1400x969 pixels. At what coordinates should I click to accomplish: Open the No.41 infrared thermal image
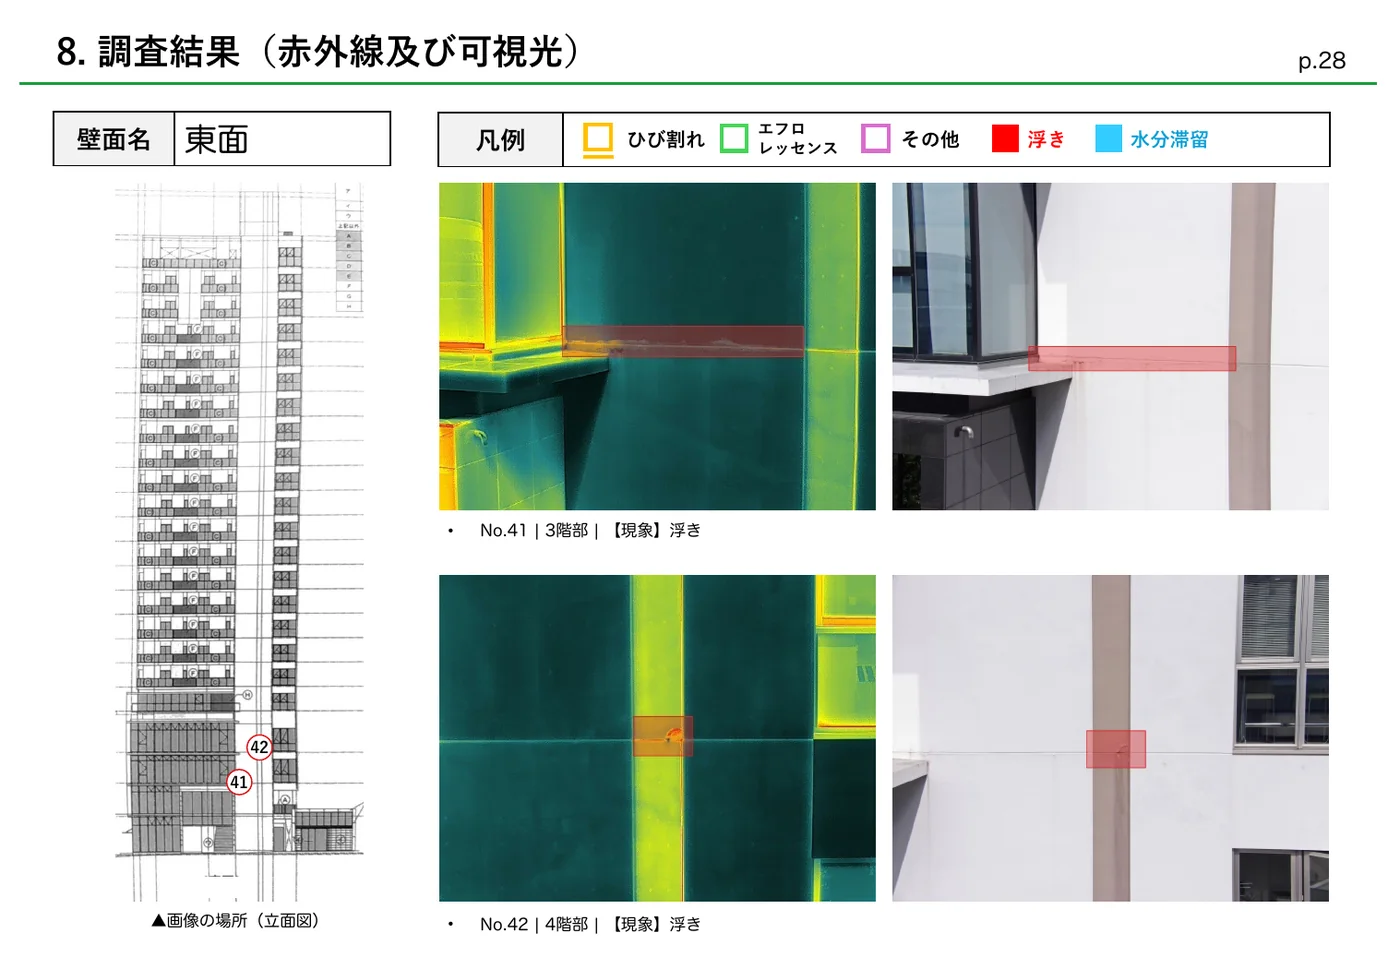(657, 346)
